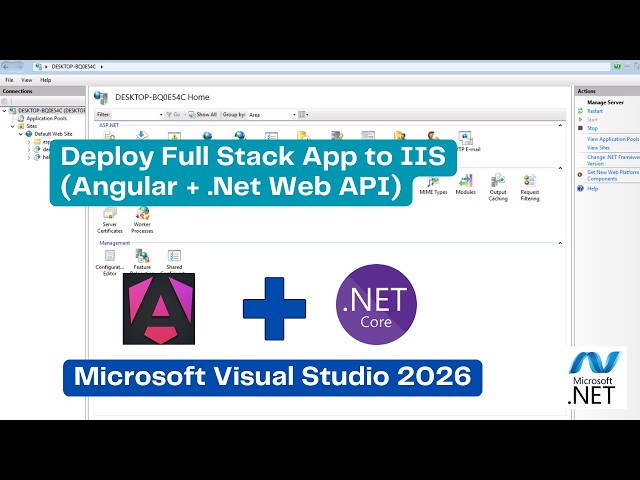
Task: Click the Show All filter button
Action: (x=202, y=115)
